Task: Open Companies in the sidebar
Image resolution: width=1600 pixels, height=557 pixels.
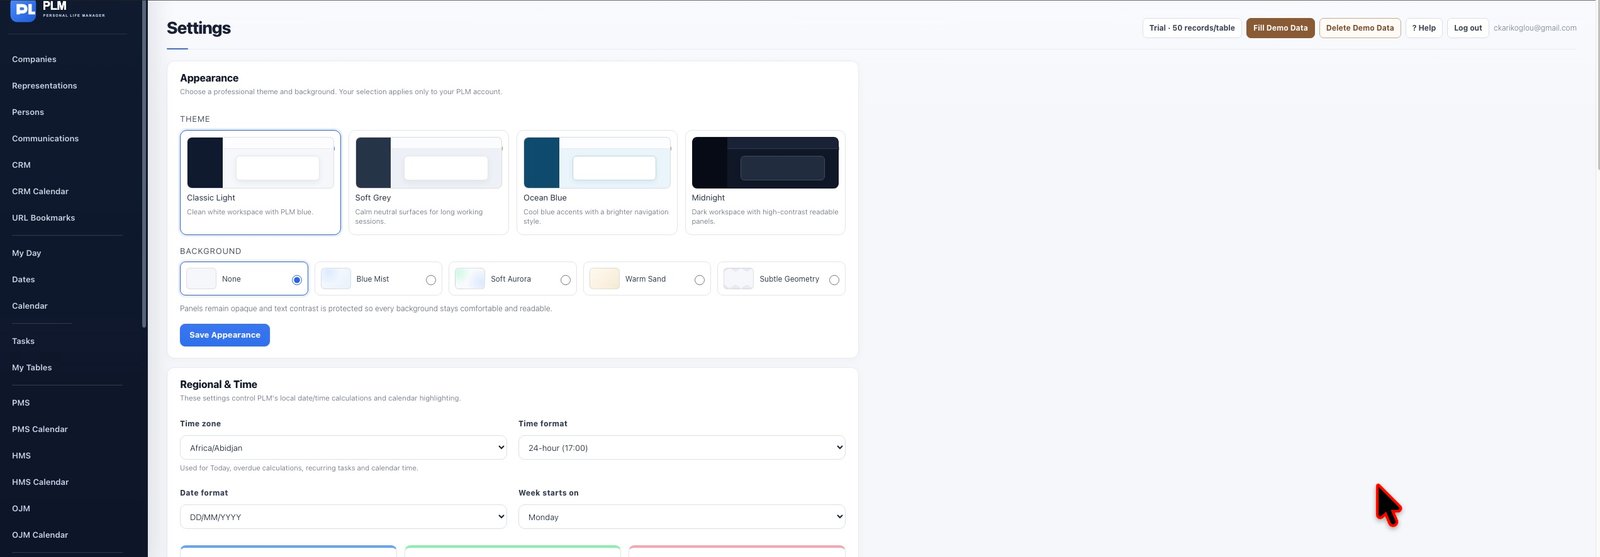Action: click(34, 59)
